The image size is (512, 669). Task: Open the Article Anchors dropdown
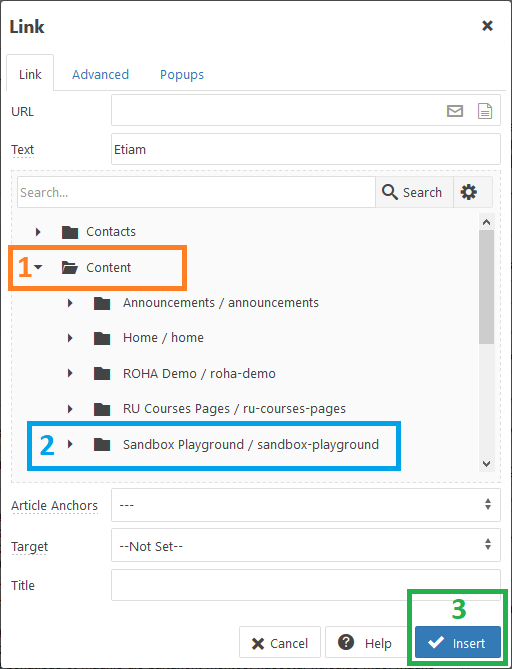coord(305,505)
